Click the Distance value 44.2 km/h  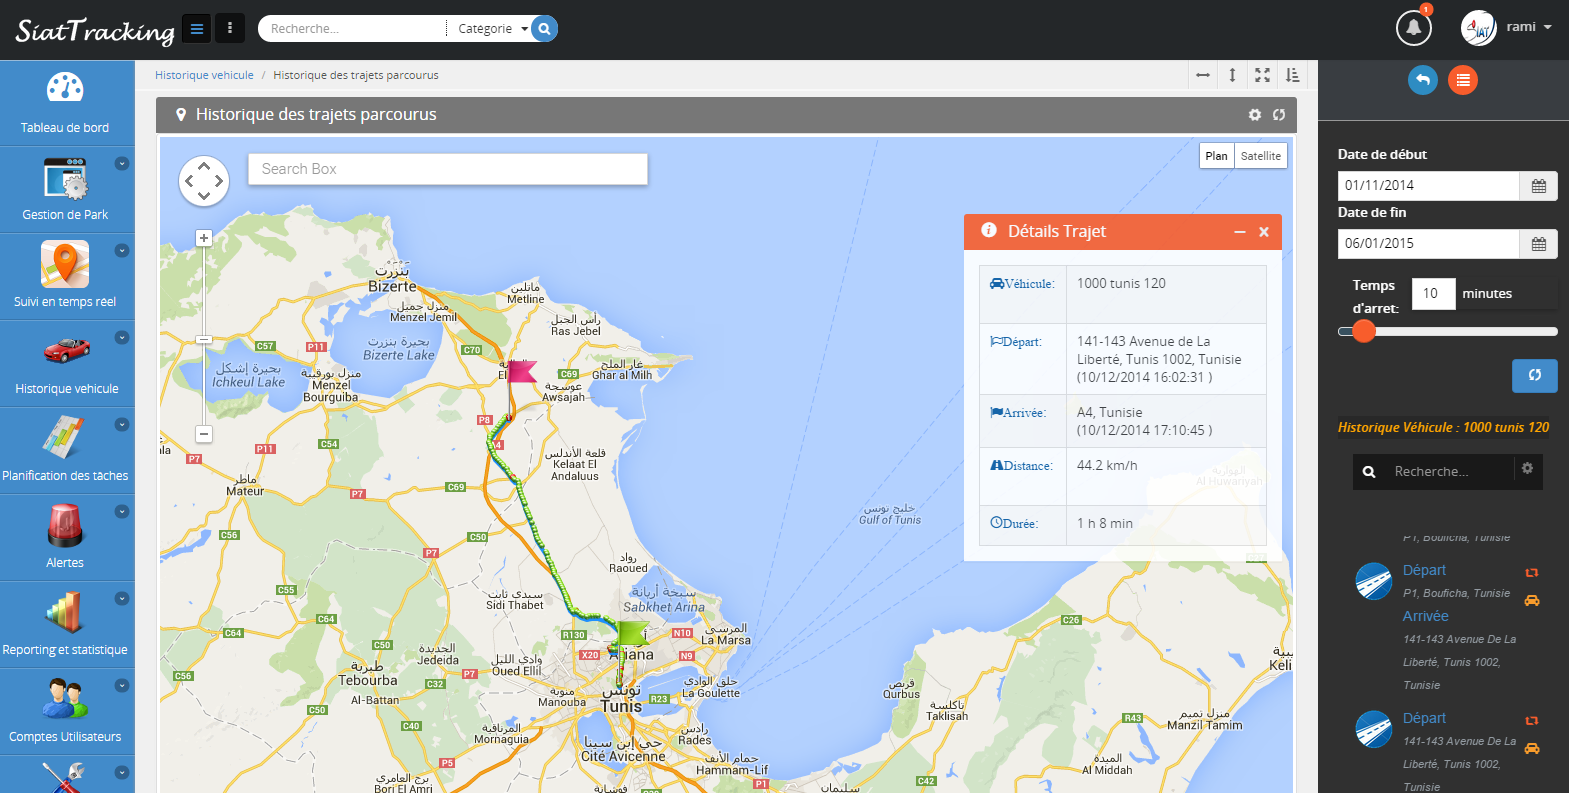tap(1107, 466)
